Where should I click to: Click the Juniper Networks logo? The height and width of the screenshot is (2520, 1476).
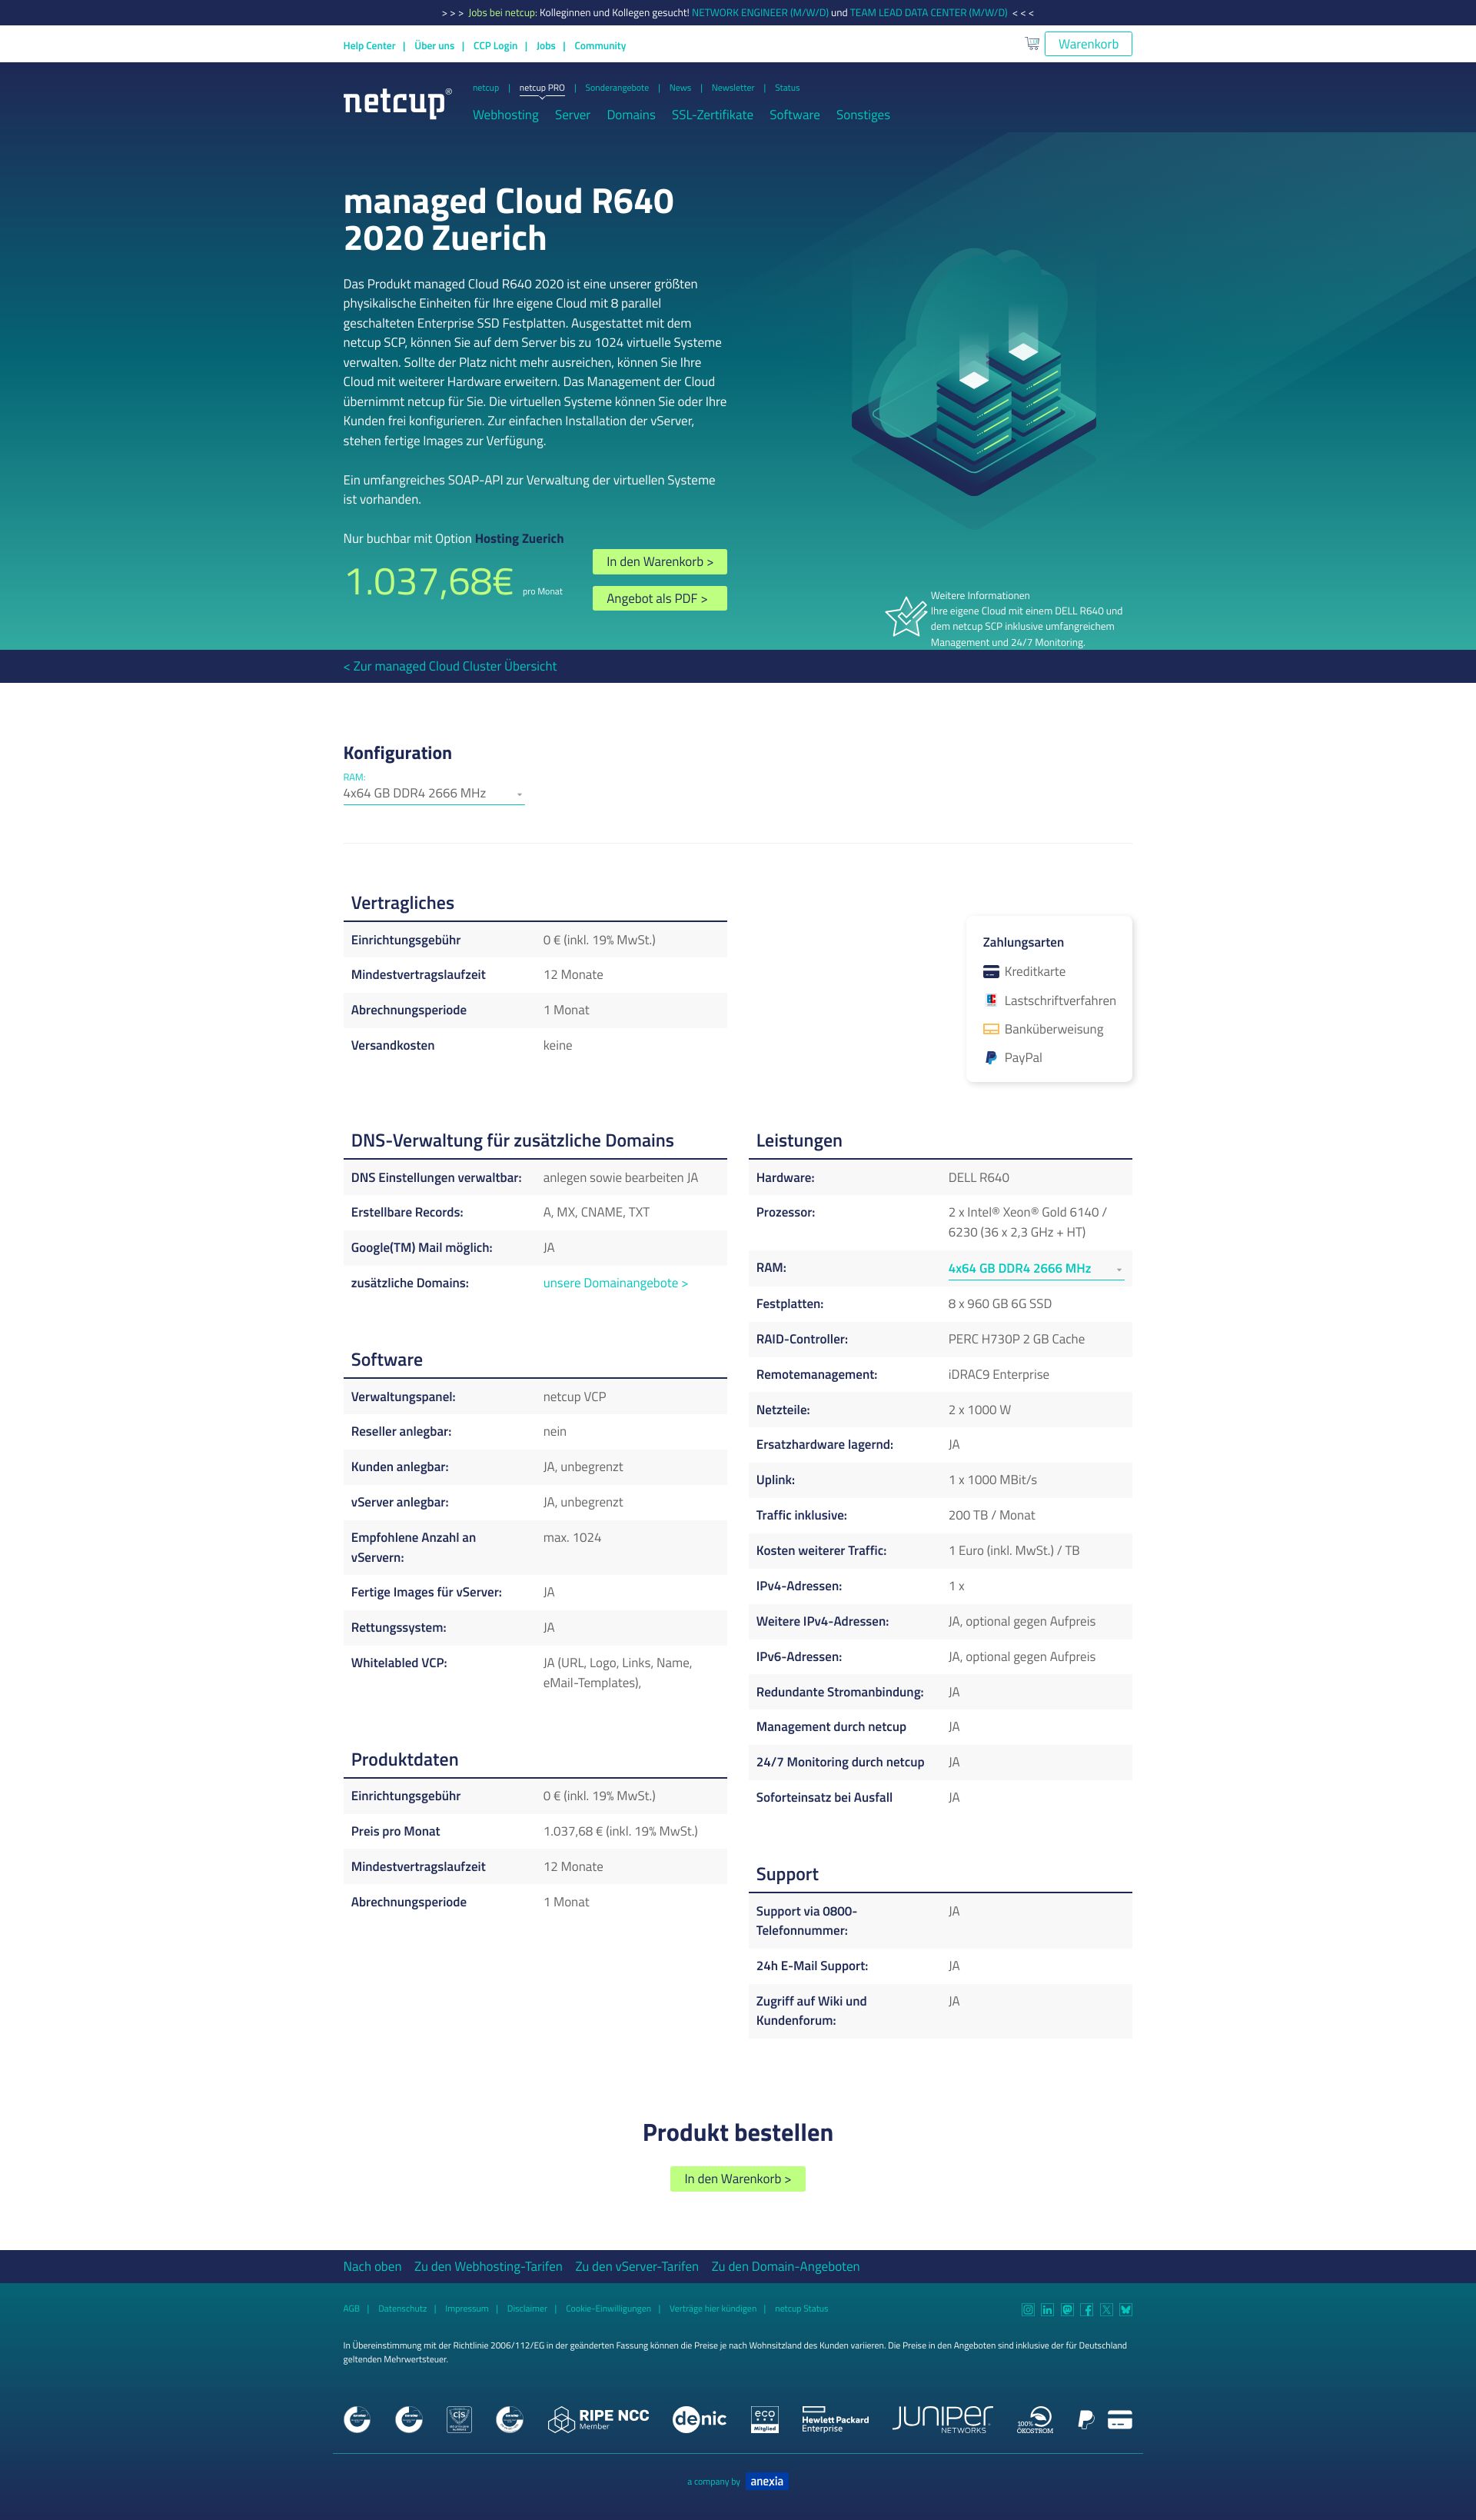coord(943,2419)
